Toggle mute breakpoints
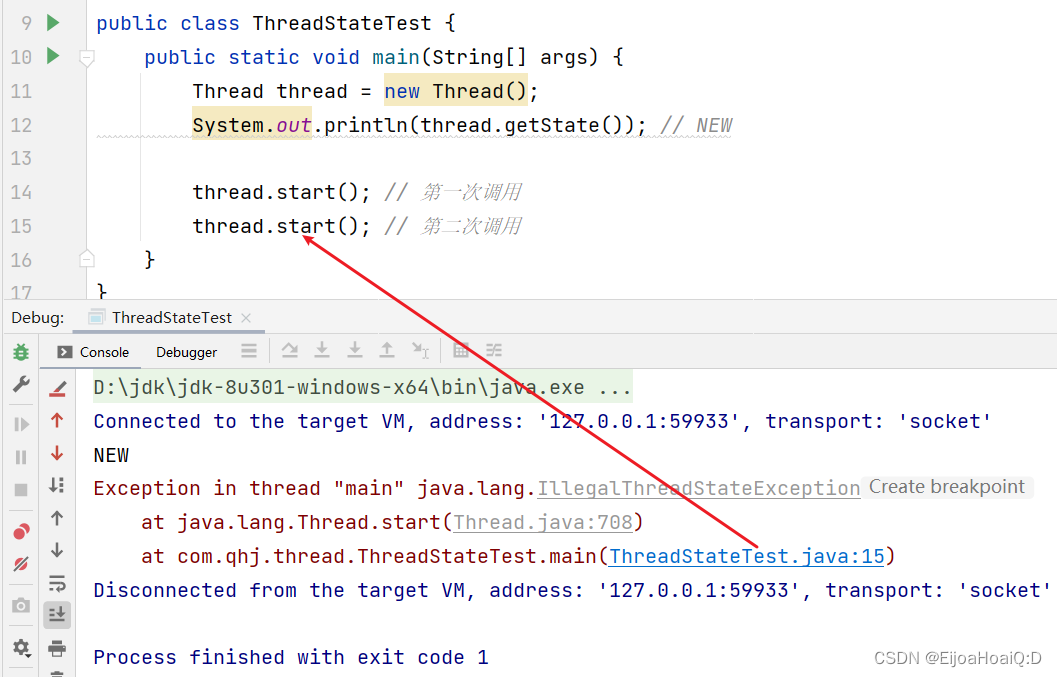Image resolution: width=1057 pixels, height=677 pixels. click(21, 564)
